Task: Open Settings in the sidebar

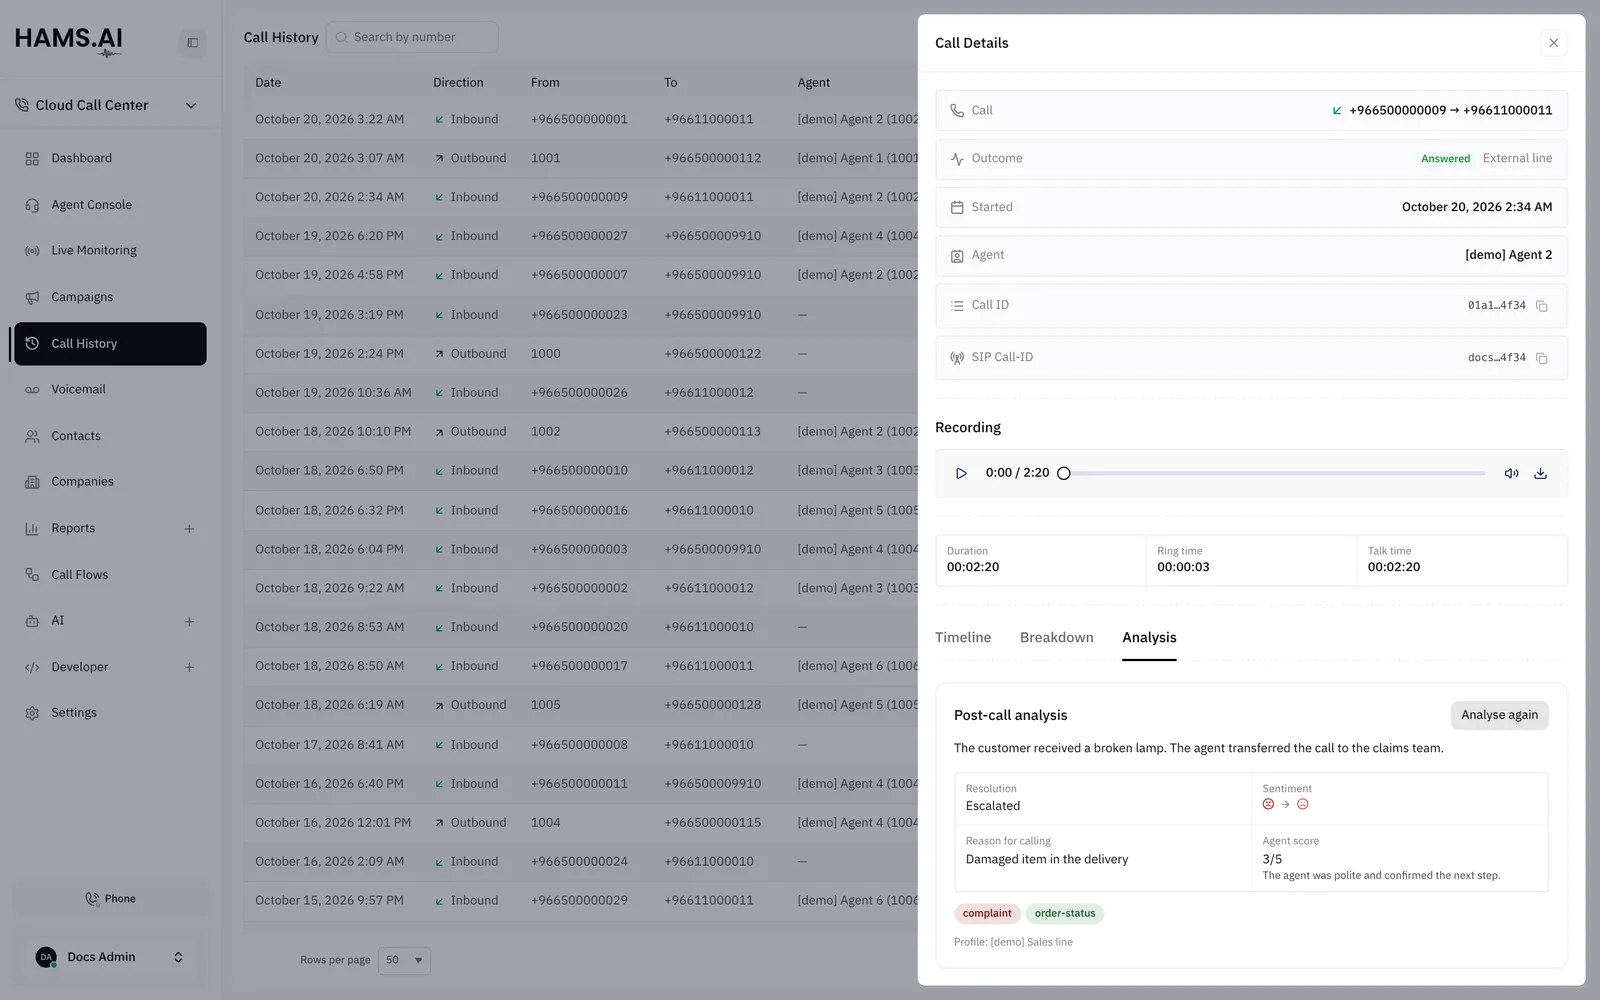Action: tap(110, 713)
